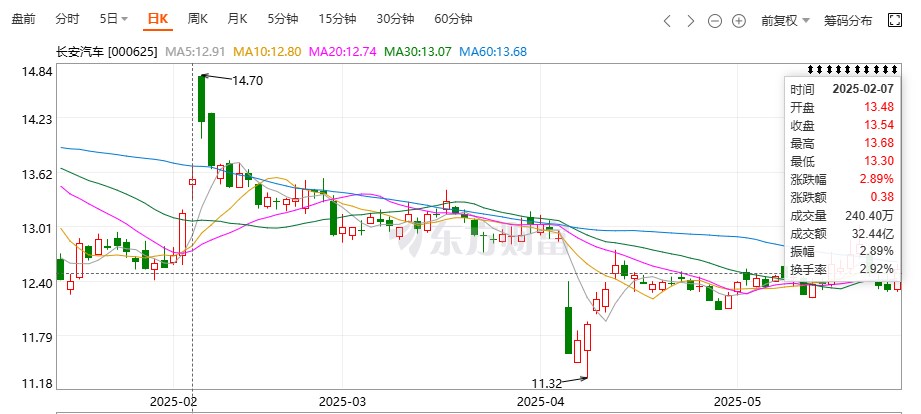
Task: Click the 13.62 price axis label
Action: [37, 174]
